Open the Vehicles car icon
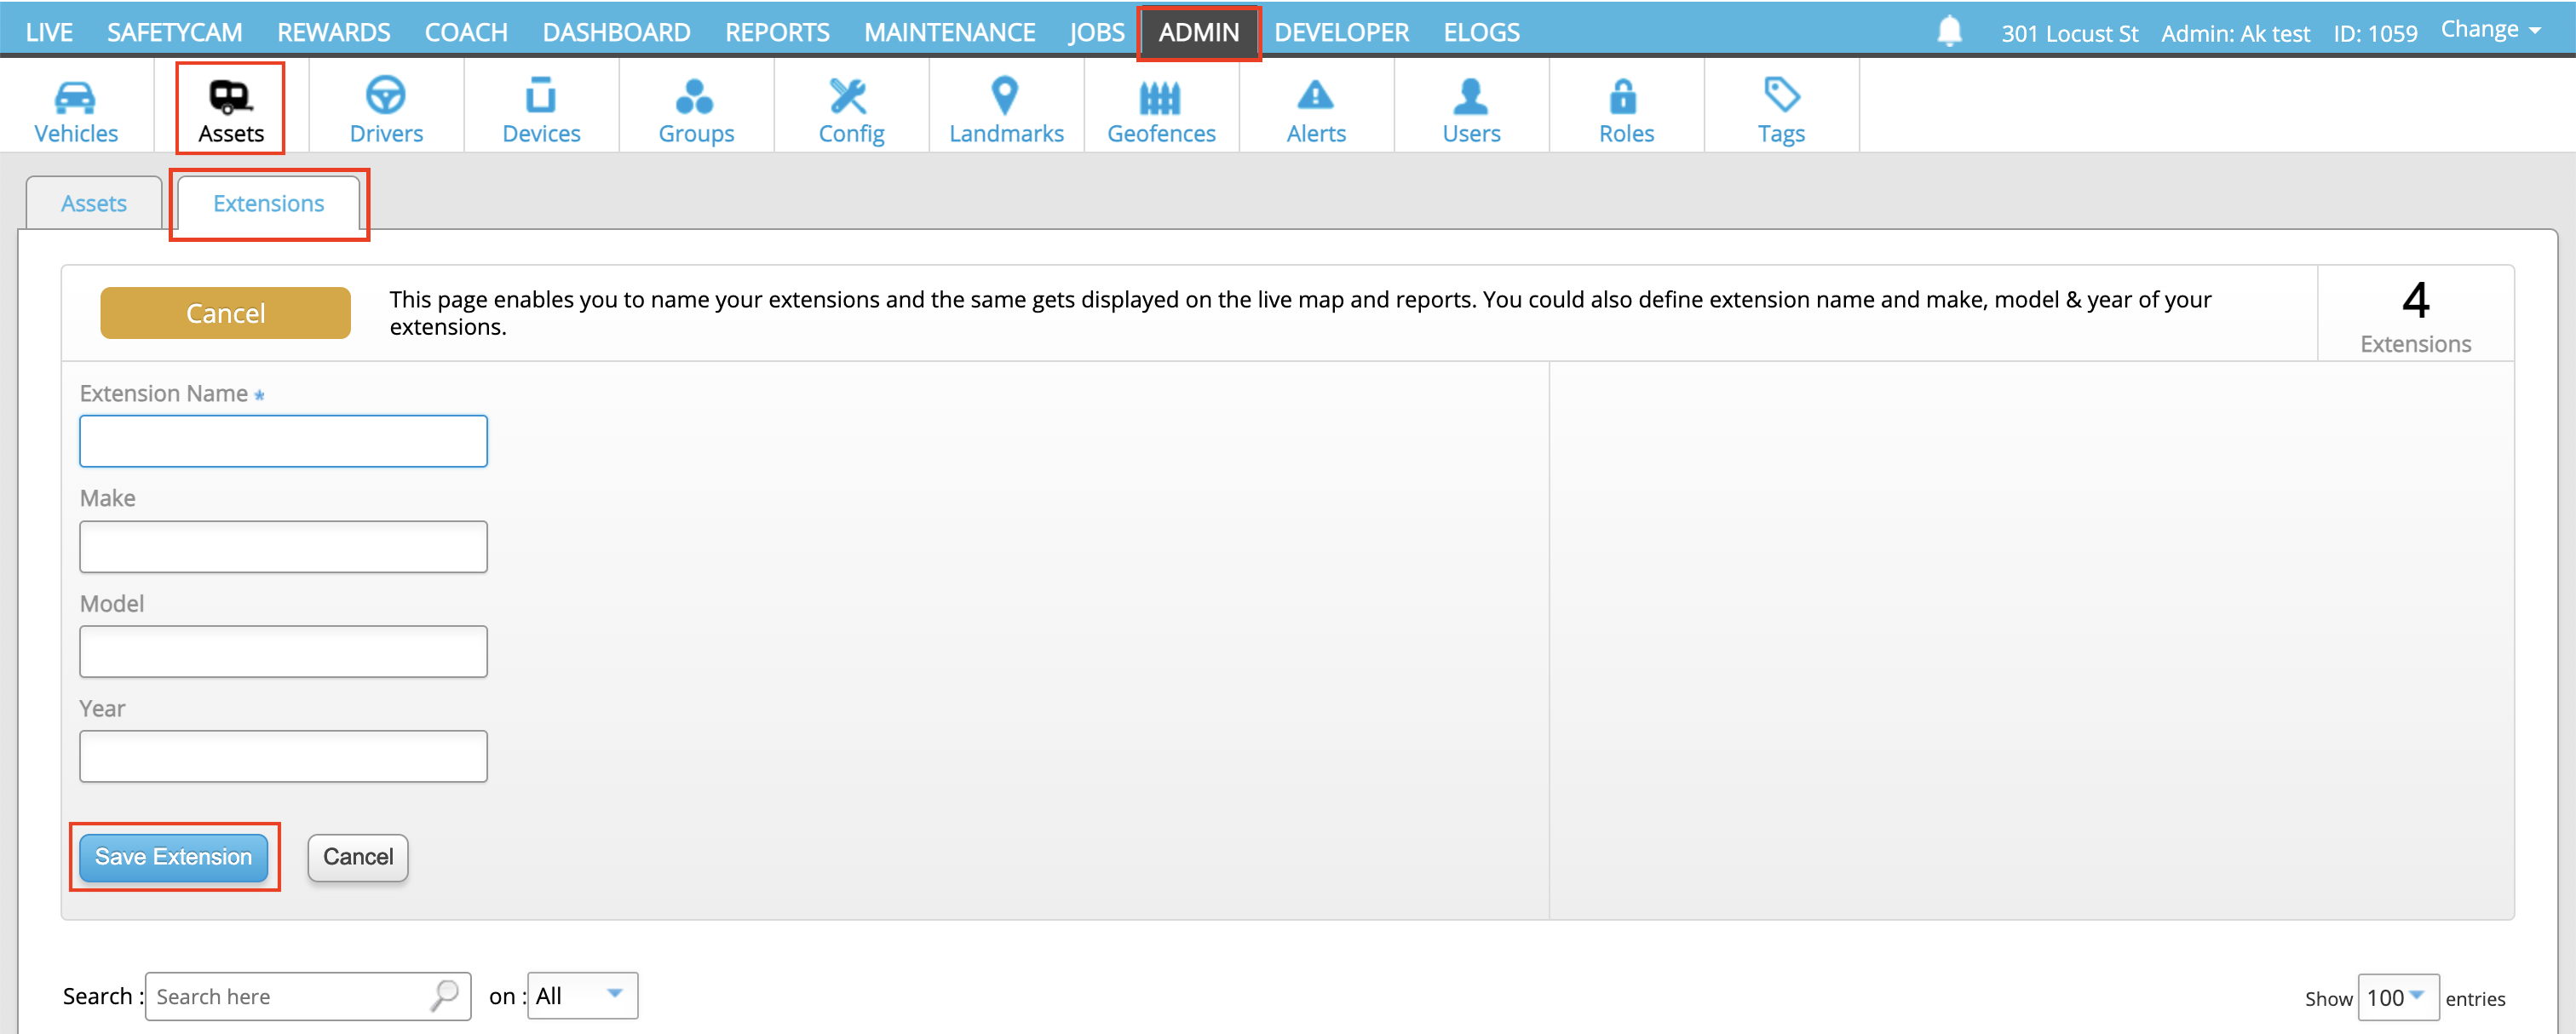Screen dimensions: 2576x1034 75,97
